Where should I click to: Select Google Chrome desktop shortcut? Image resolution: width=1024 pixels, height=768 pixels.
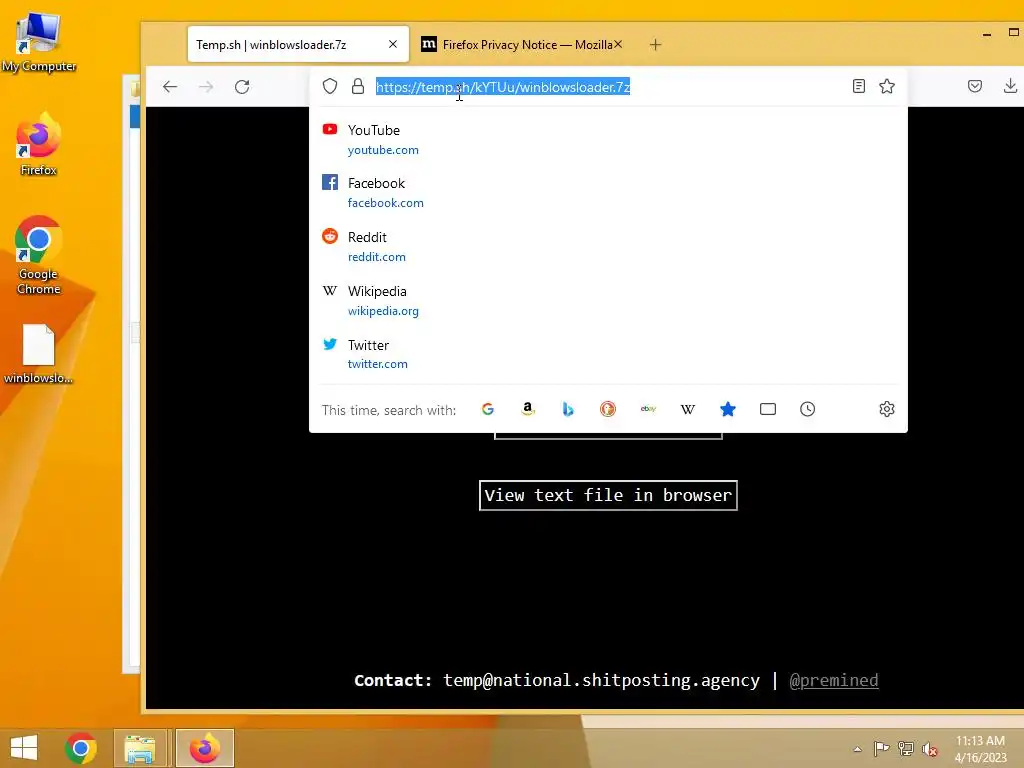point(39,256)
